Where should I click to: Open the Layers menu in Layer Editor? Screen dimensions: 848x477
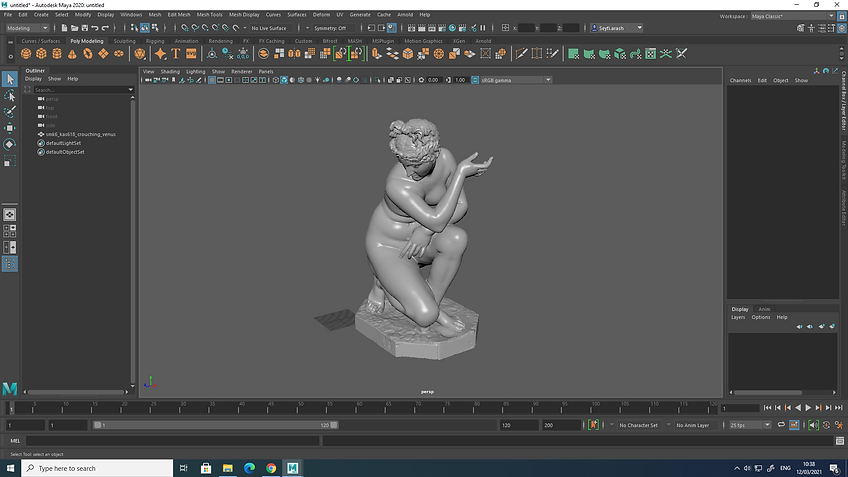click(738, 317)
